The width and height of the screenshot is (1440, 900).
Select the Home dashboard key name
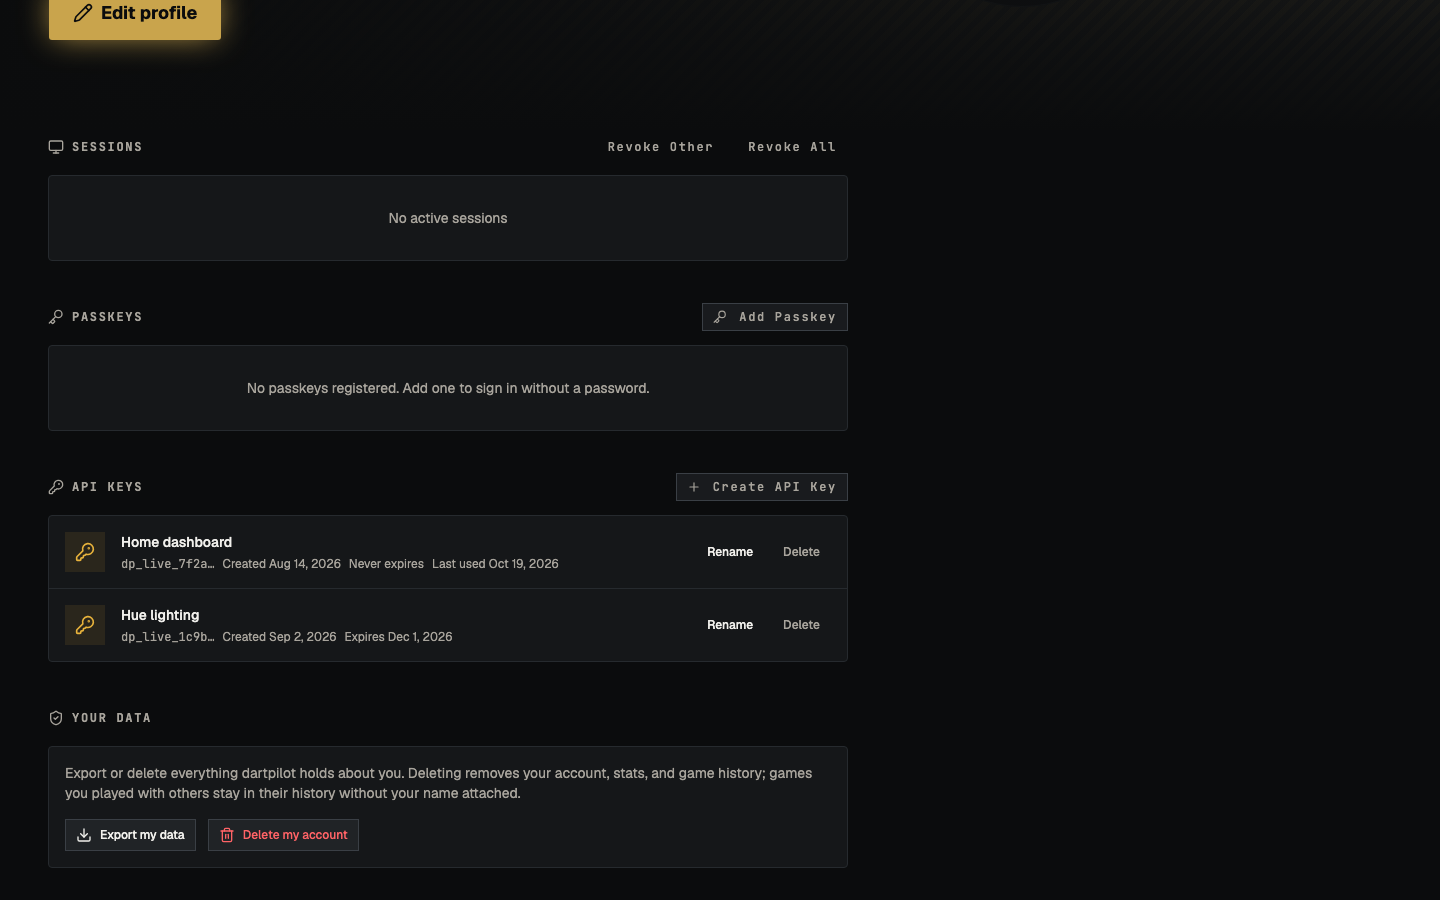[176, 542]
